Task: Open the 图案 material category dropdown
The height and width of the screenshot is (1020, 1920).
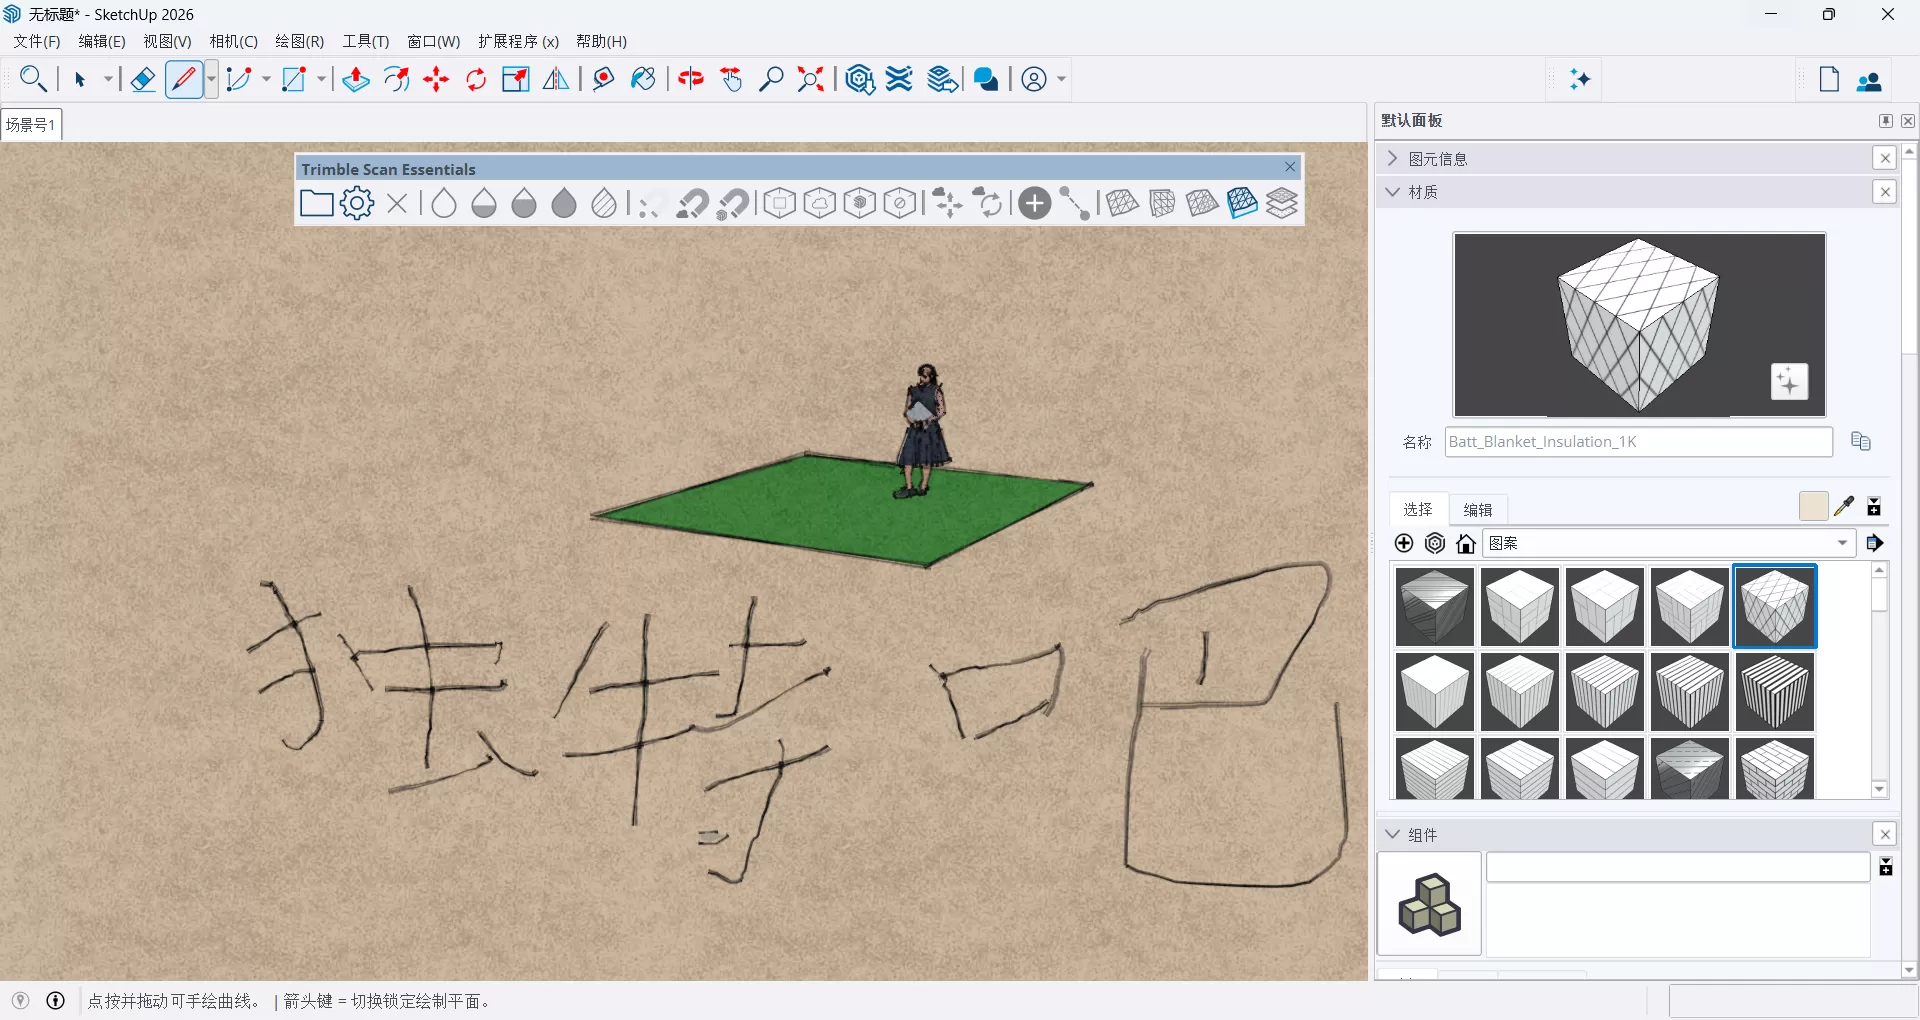Action: [1843, 543]
